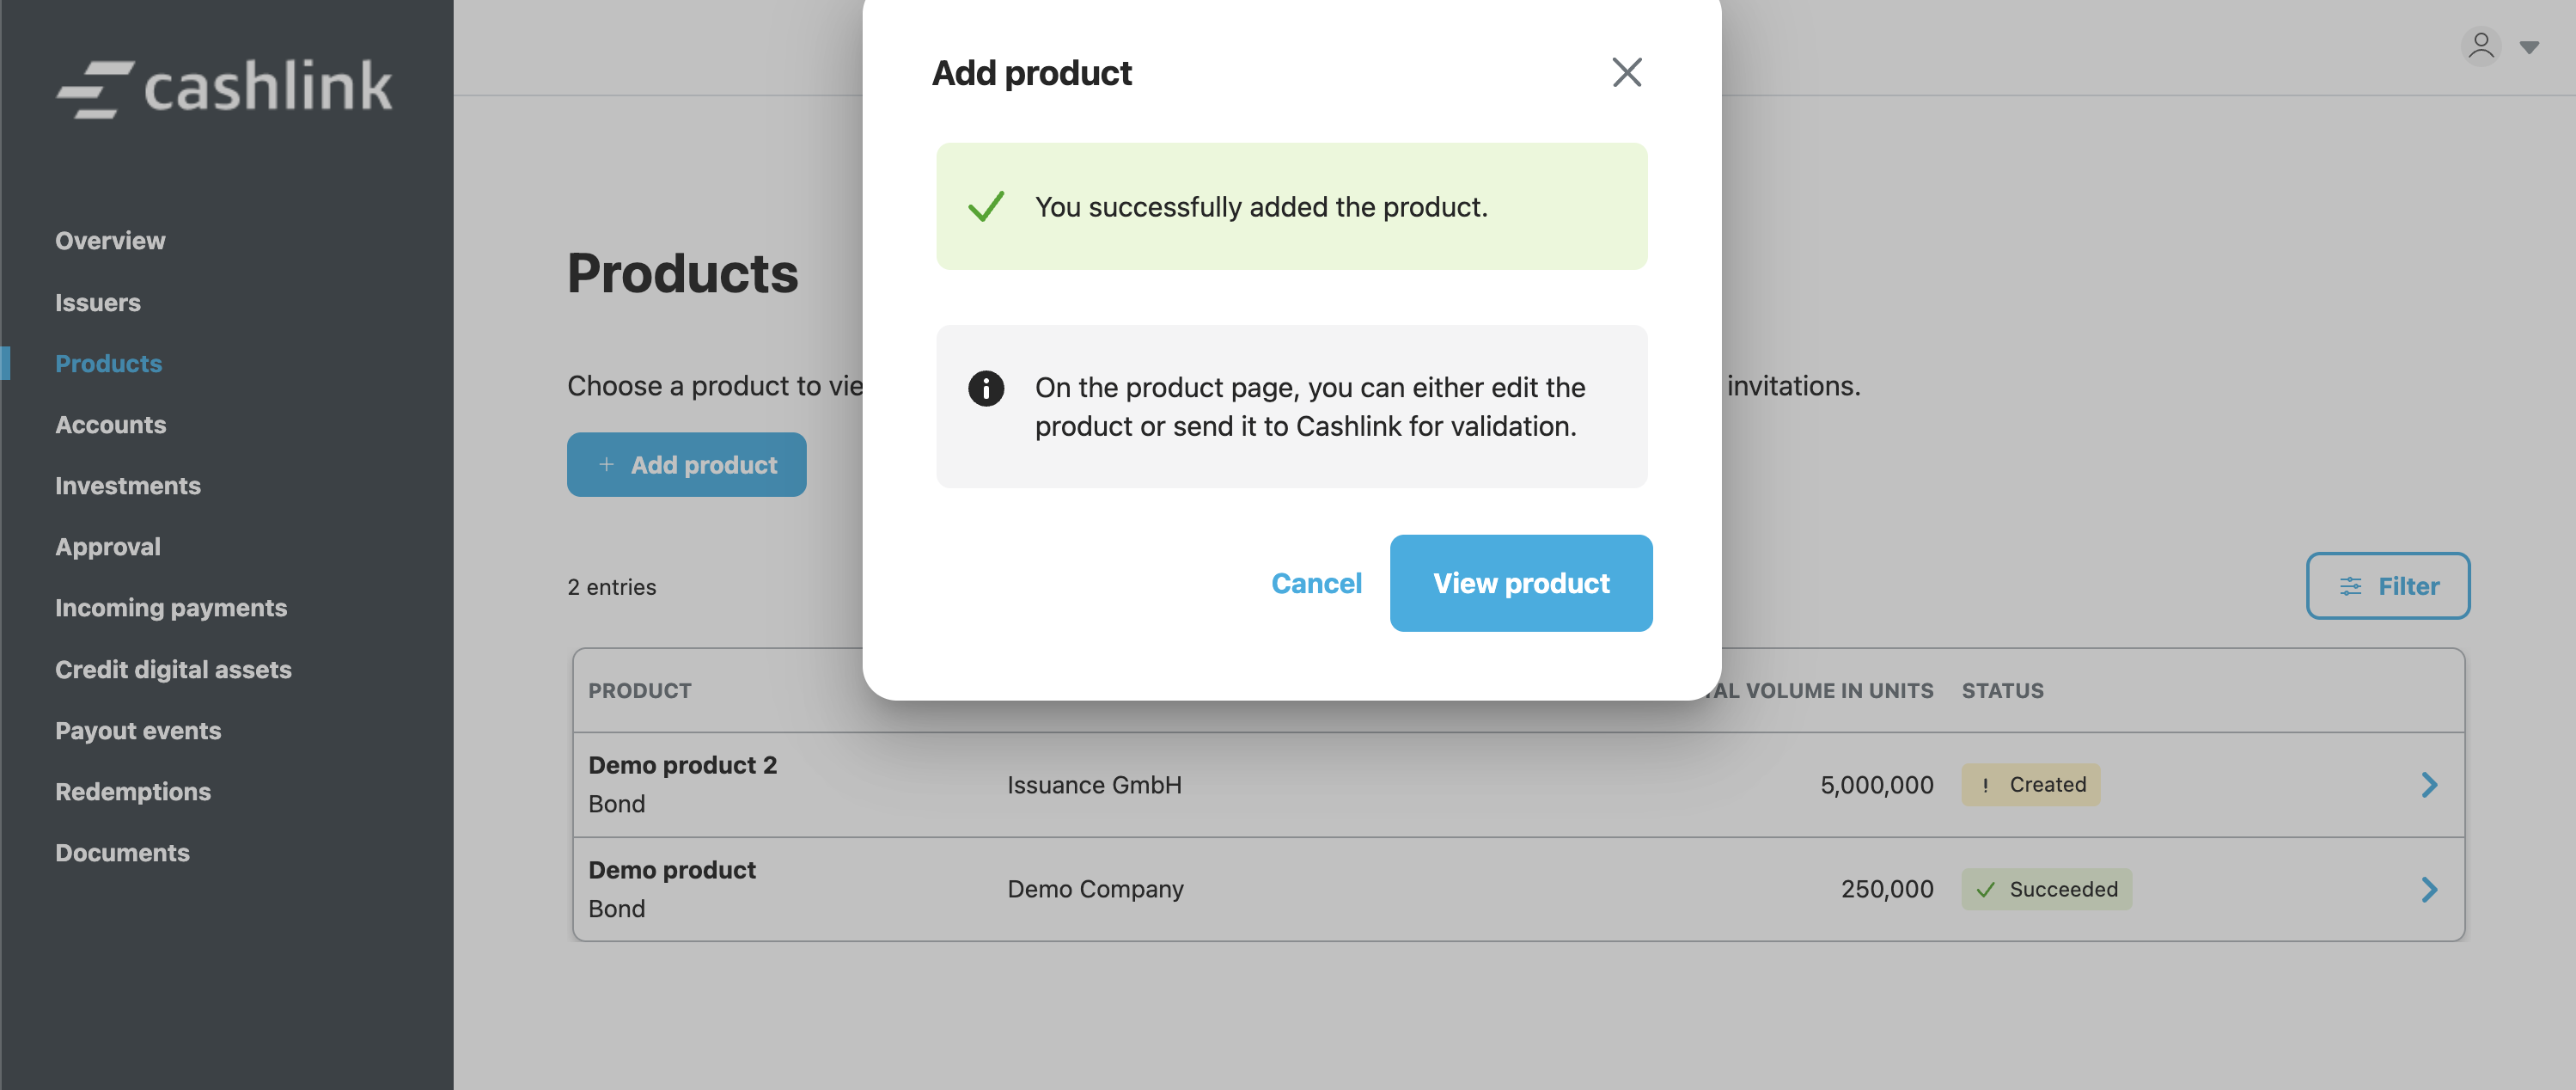The width and height of the screenshot is (2576, 1090).
Task: Click the info icon in the dialog
Action: pyautogui.click(x=986, y=388)
